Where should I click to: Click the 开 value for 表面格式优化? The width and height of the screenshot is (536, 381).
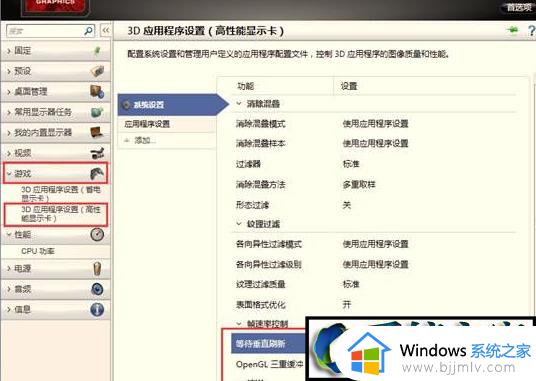347,304
